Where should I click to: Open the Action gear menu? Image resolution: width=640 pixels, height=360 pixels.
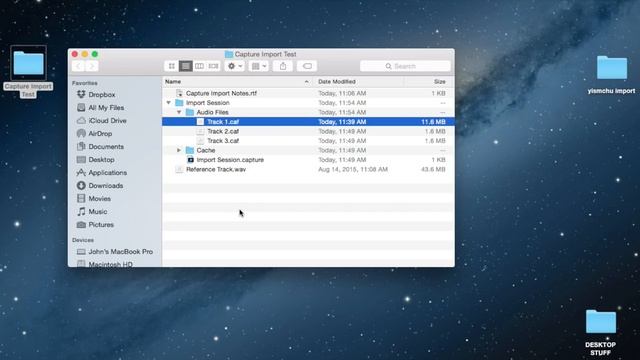pos(235,66)
